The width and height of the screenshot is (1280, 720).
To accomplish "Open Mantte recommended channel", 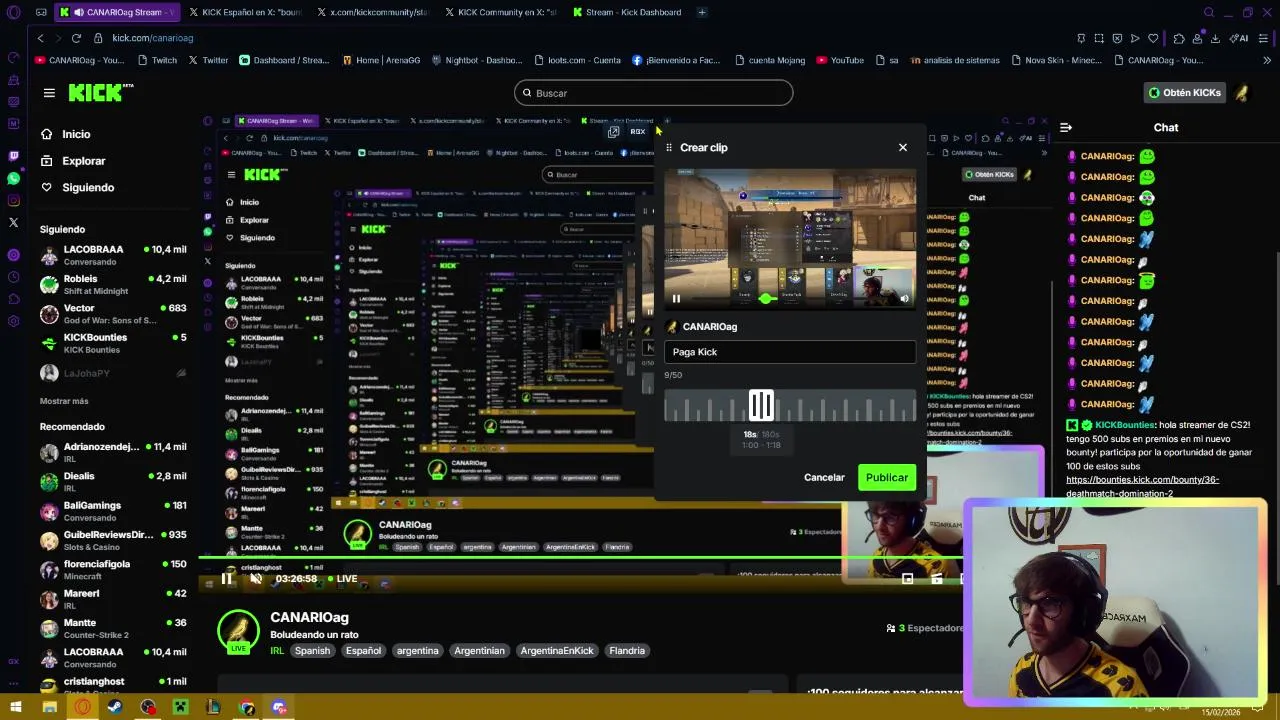I will (x=113, y=628).
